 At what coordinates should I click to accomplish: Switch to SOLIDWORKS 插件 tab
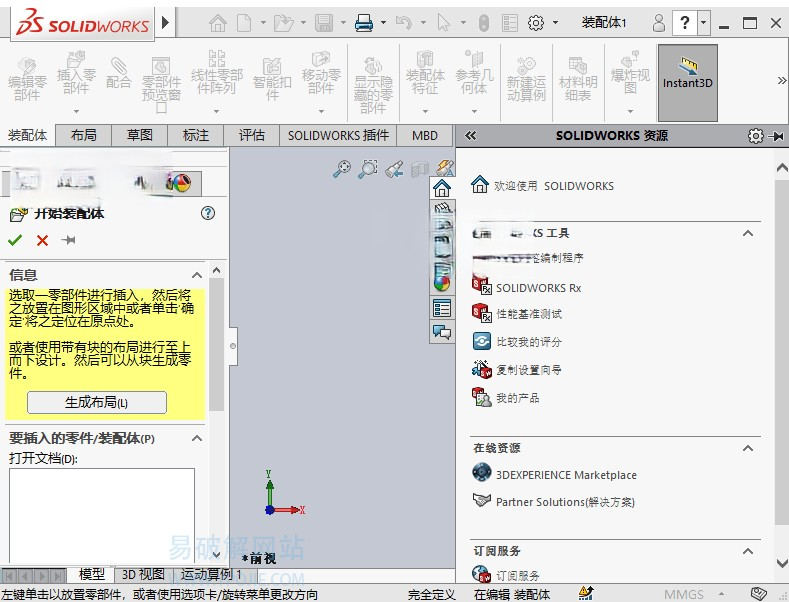338,135
